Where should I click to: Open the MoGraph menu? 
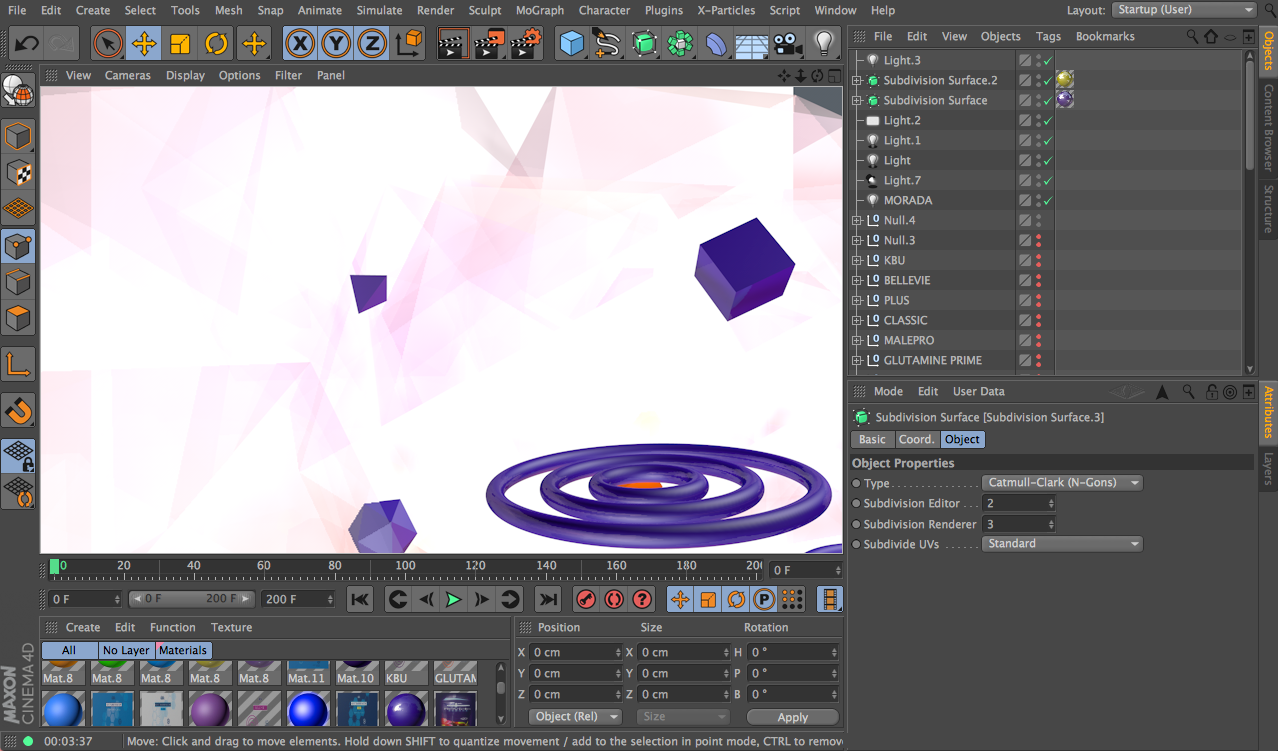(540, 10)
